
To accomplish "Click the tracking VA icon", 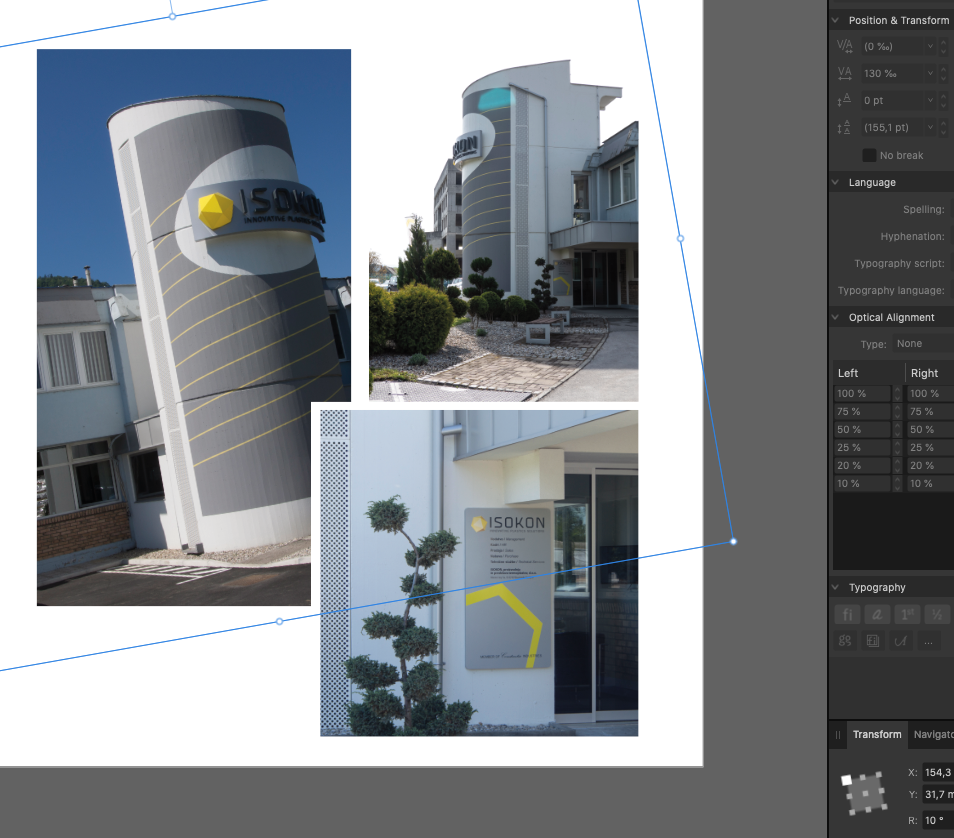I will pos(844,74).
